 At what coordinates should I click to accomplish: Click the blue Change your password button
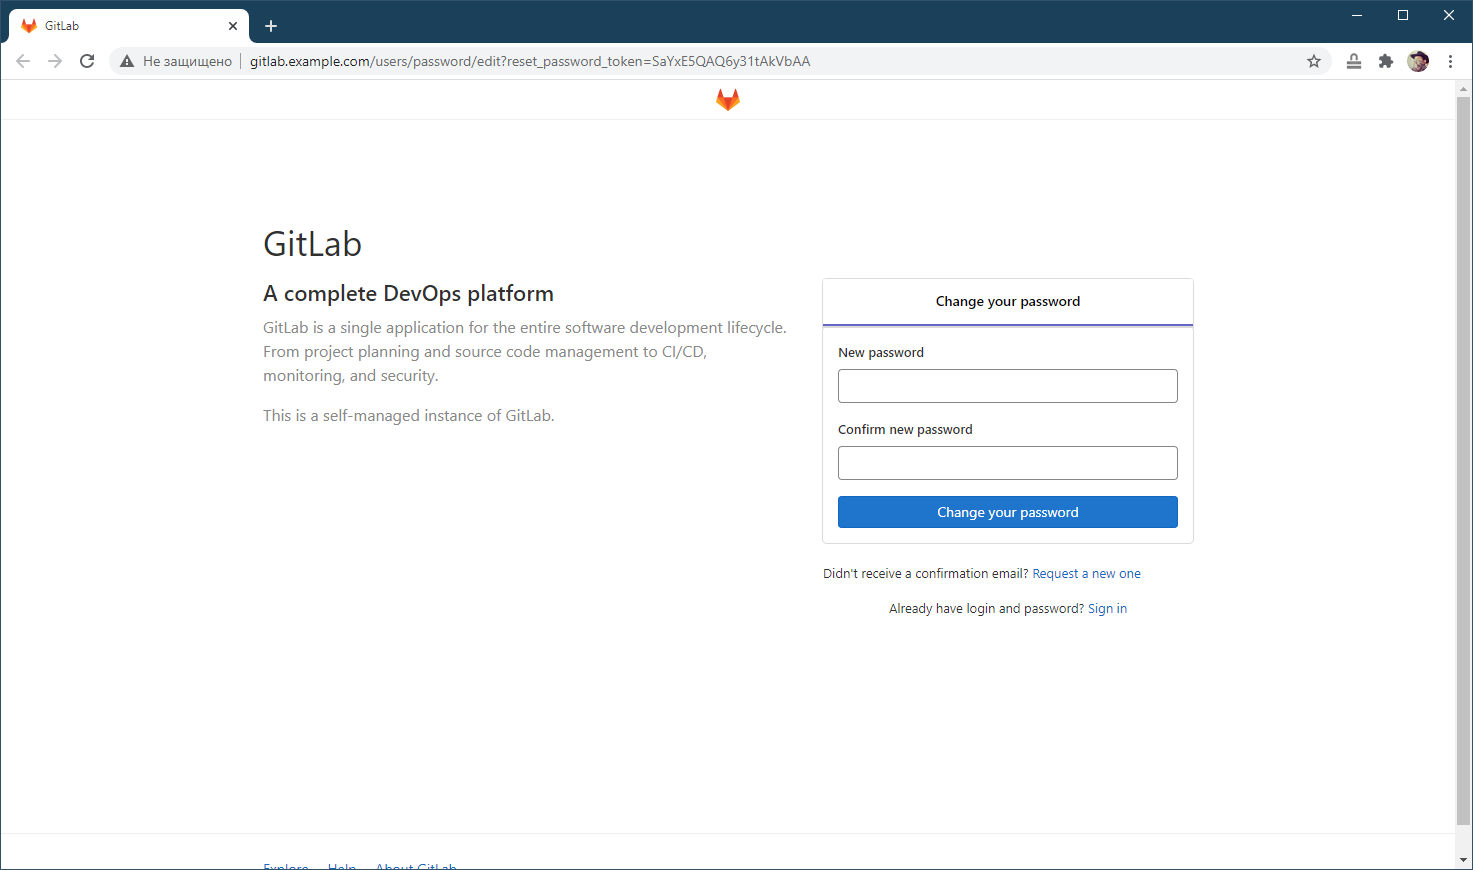tap(1008, 512)
